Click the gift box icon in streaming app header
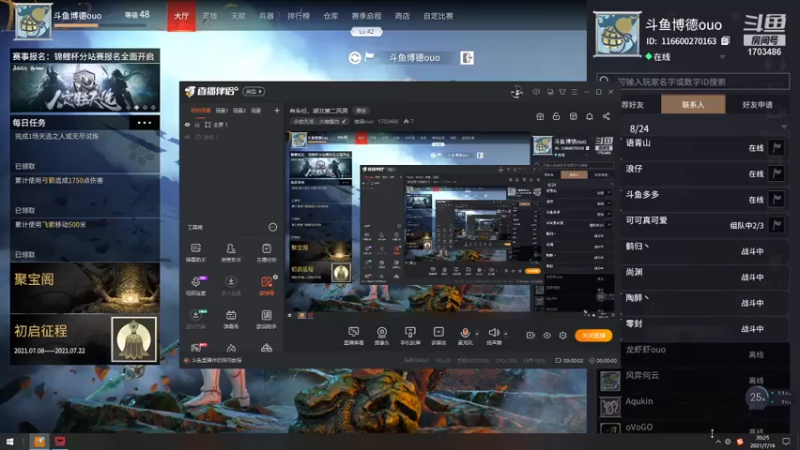The image size is (800, 450). point(540,116)
